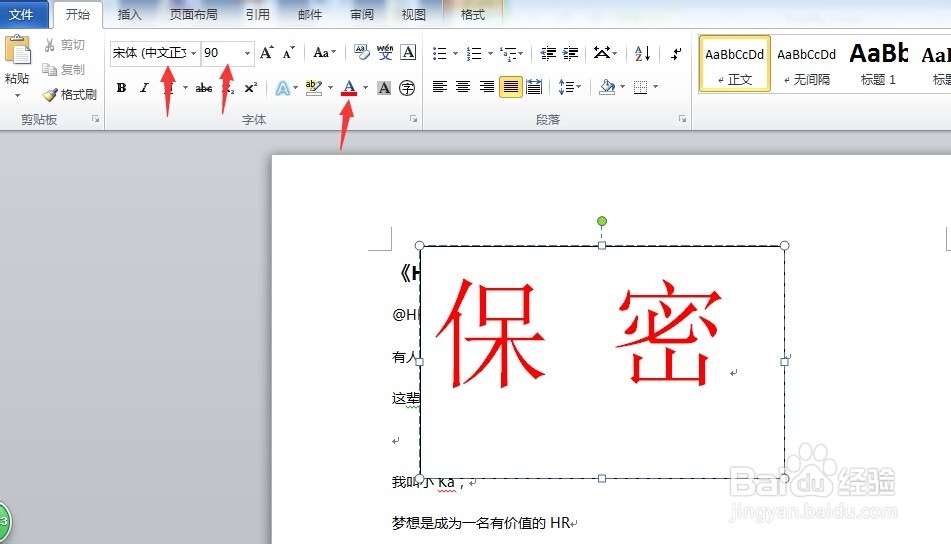Apply numbered list icon

[474, 54]
